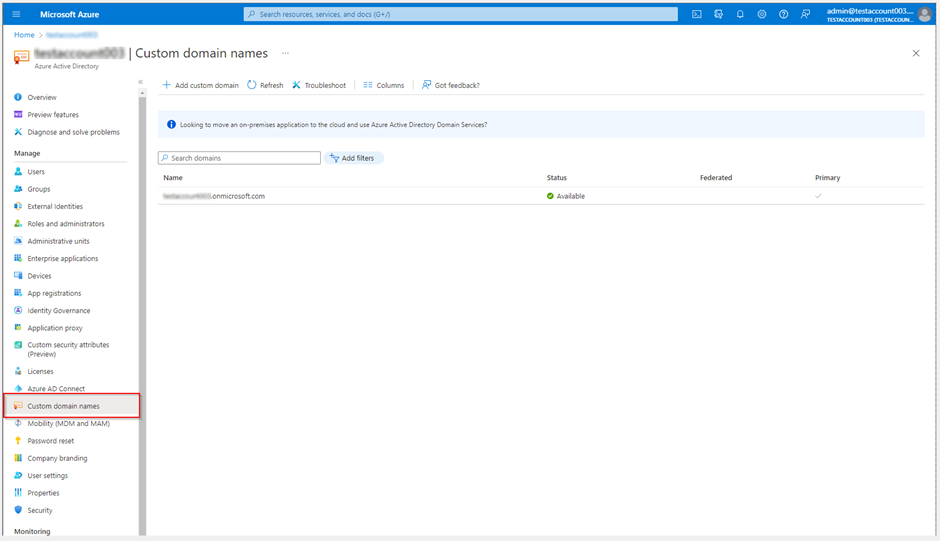The image size is (940, 541).
Task: Open Cloud Shell from the top bar
Action: [697, 14]
